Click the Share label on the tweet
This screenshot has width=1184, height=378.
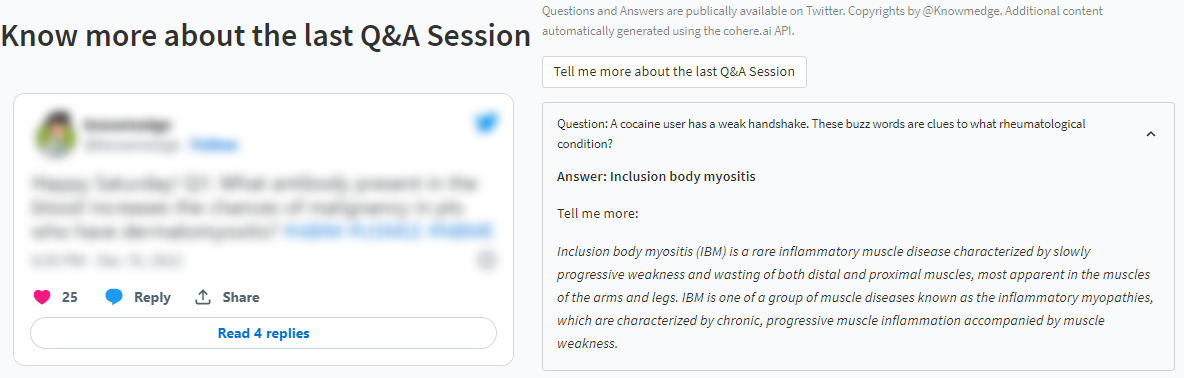pos(241,297)
